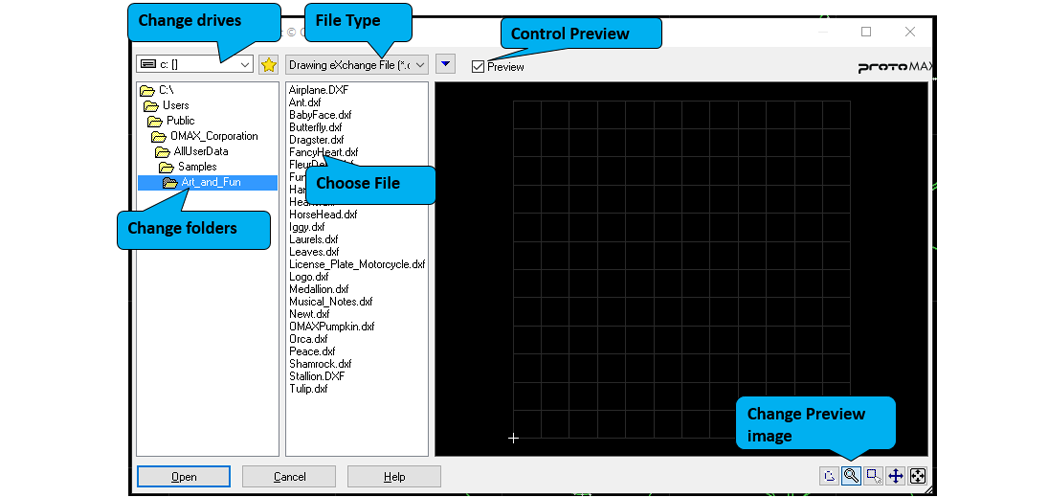
Task: Click the redraw preview icon
Action: pos(829,476)
